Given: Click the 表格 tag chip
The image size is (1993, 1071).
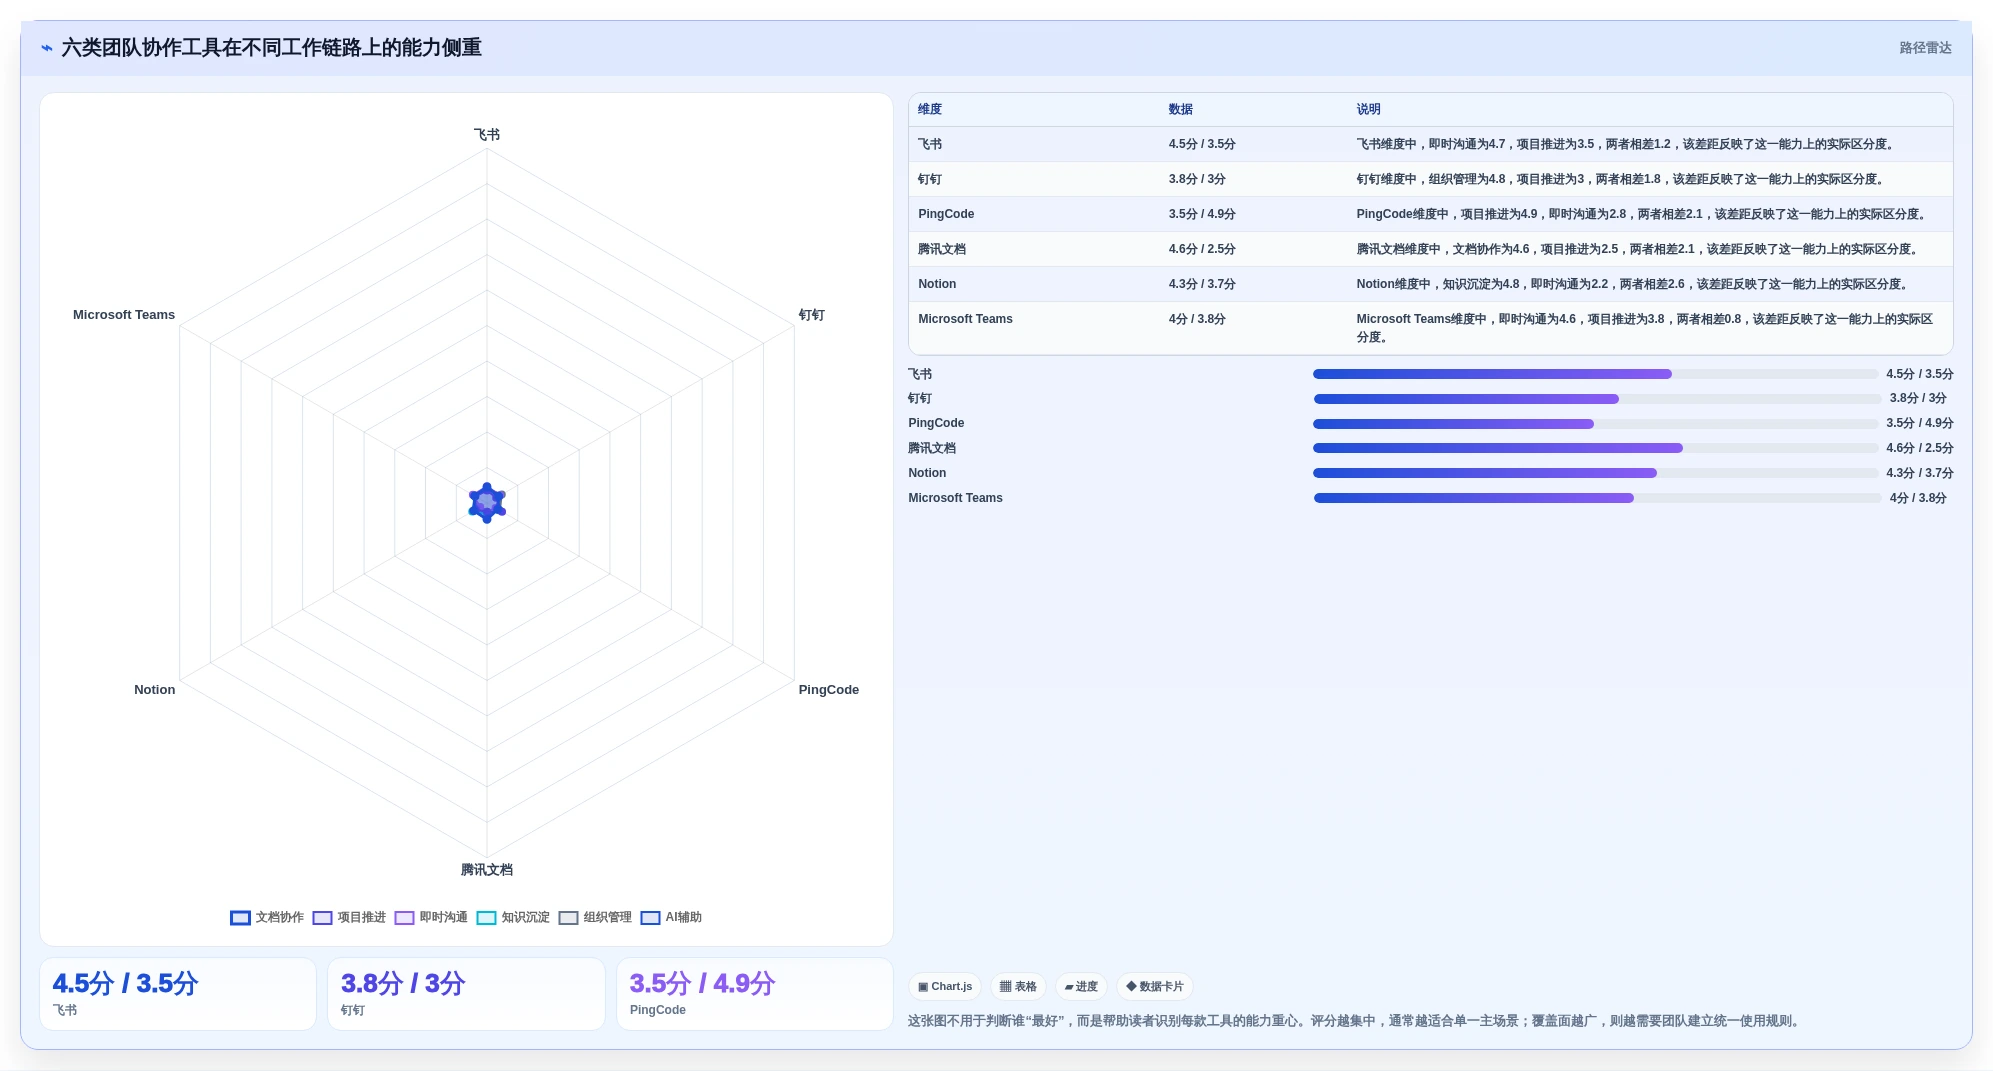Looking at the screenshot, I should pyautogui.click(x=1018, y=986).
